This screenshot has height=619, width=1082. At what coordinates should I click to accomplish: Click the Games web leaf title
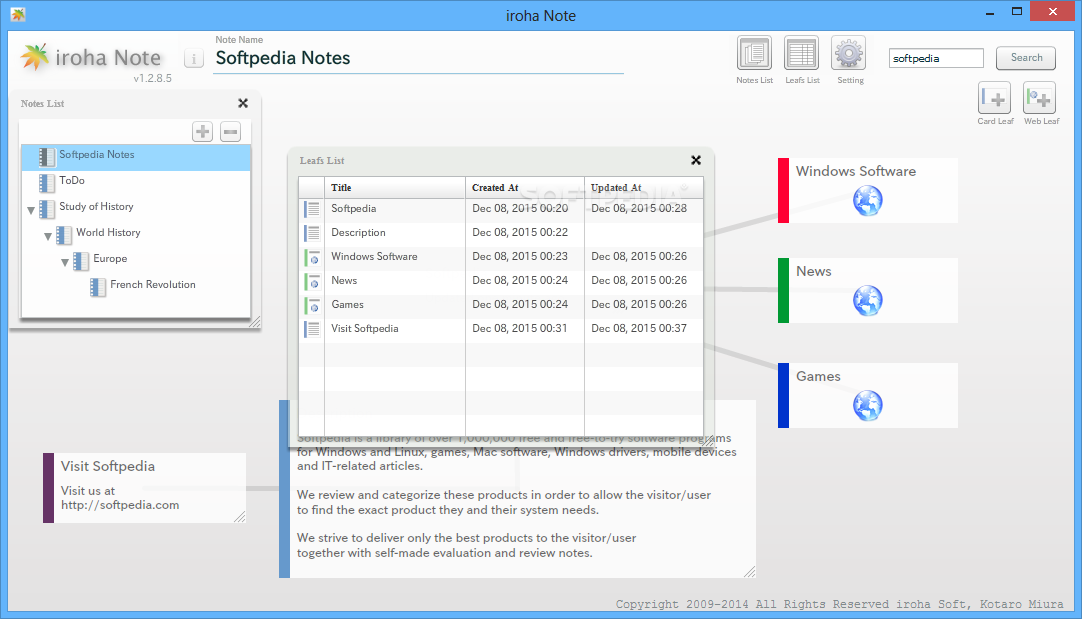click(818, 376)
